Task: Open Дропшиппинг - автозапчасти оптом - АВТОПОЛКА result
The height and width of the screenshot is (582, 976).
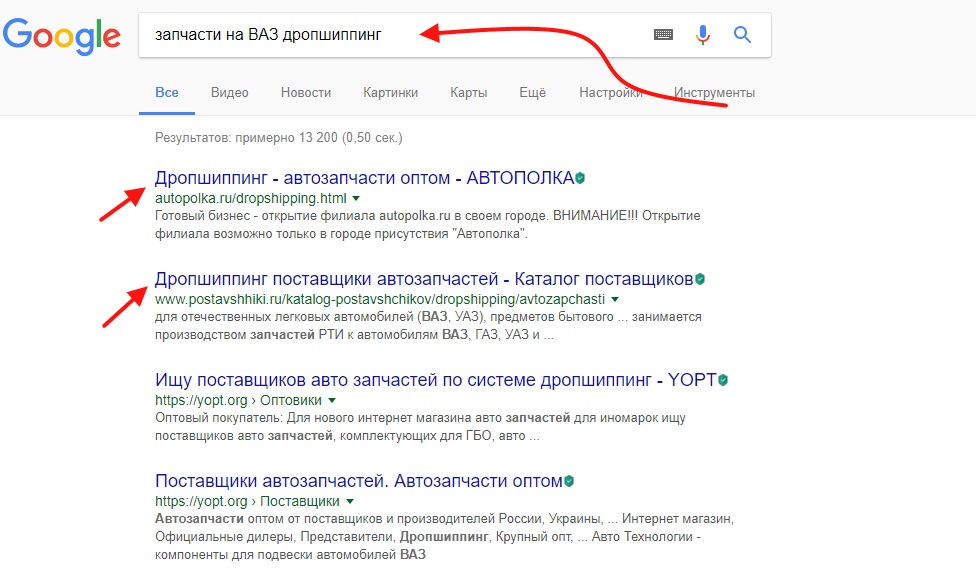Action: click(x=364, y=178)
